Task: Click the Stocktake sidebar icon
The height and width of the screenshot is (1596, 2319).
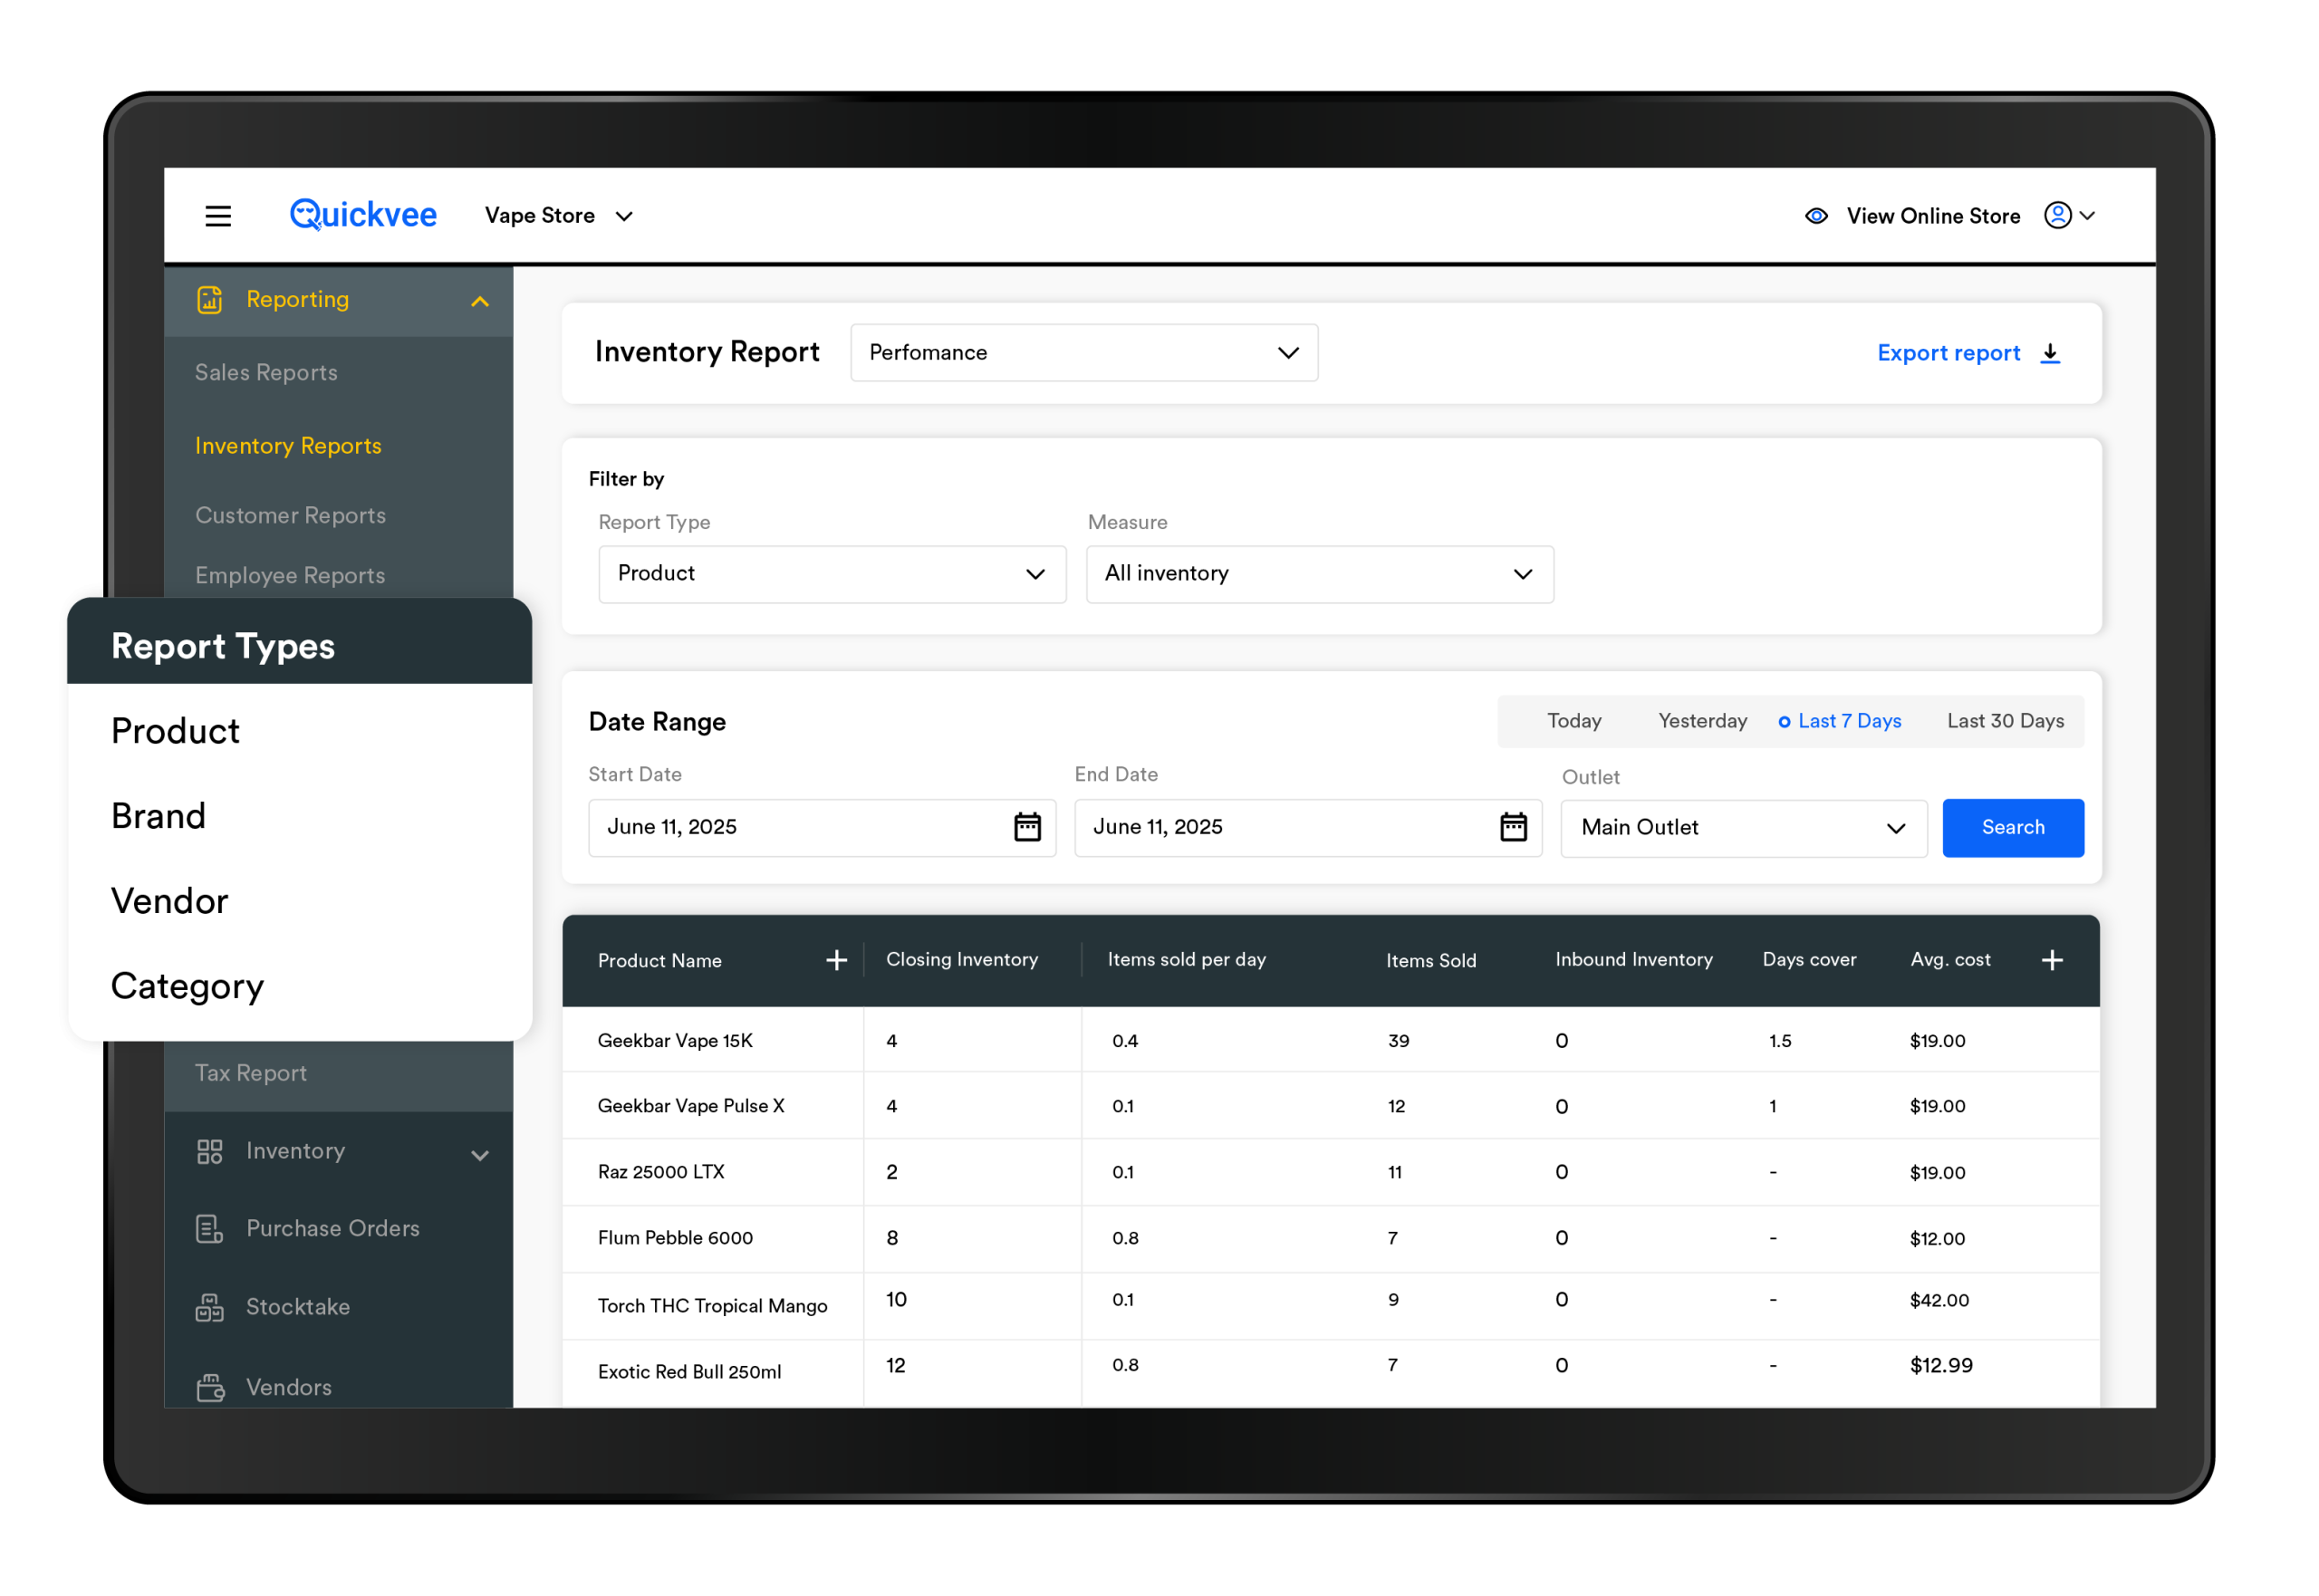Action: tap(210, 1307)
